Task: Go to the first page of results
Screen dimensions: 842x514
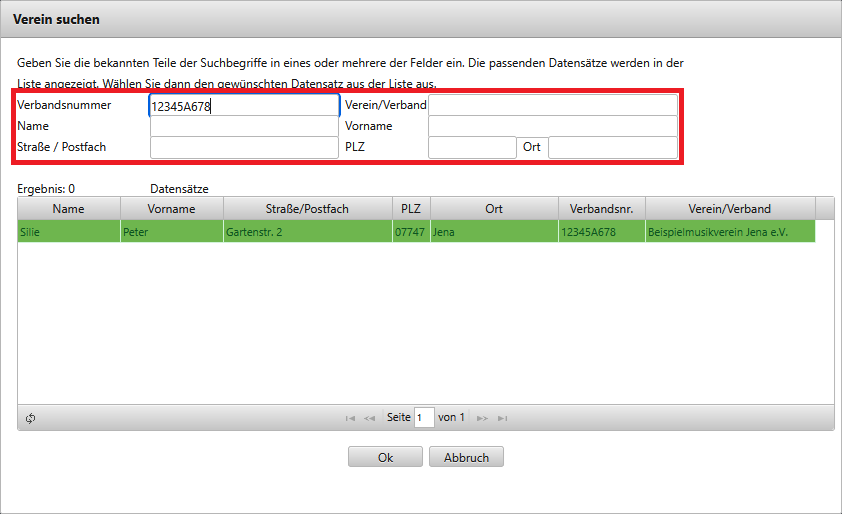Action: pos(350,418)
